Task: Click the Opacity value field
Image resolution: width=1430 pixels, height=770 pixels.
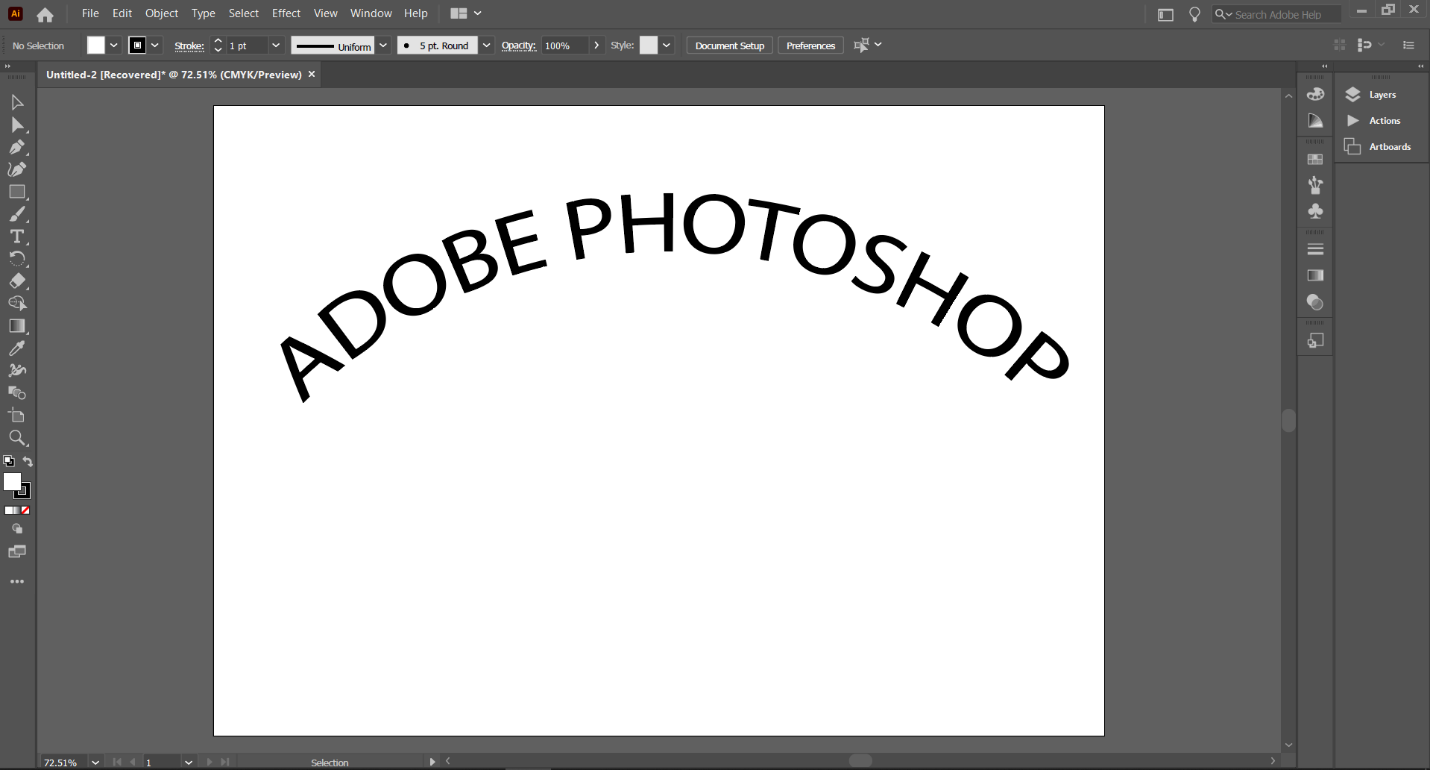Action: (x=565, y=46)
